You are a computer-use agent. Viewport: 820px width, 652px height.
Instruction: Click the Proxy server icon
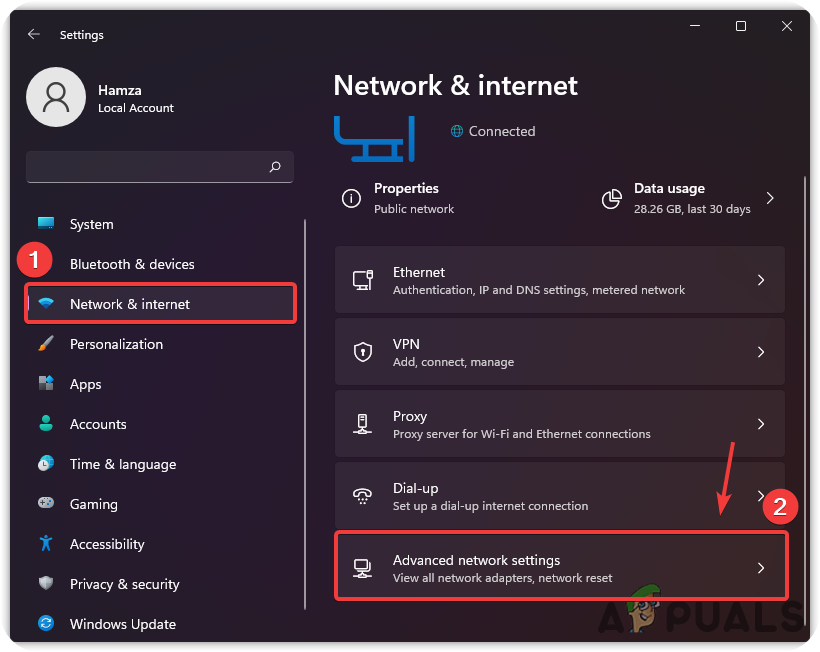click(363, 424)
